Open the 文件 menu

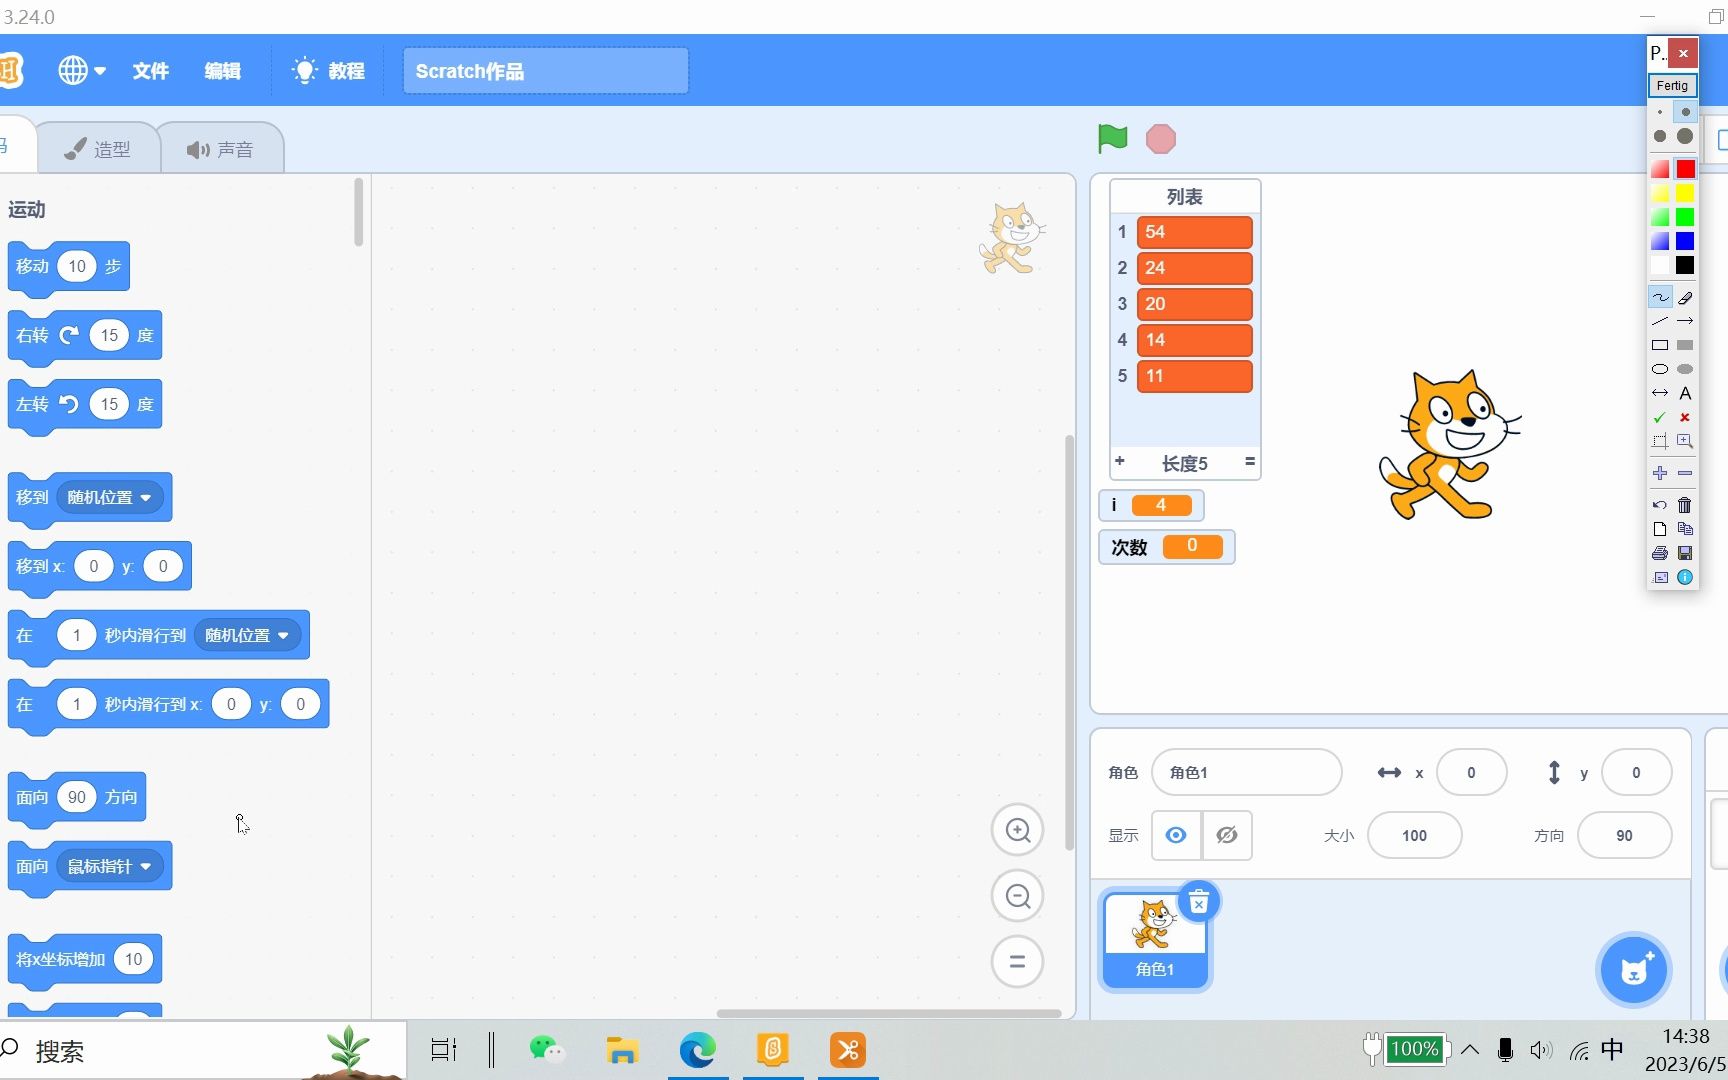pos(150,70)
